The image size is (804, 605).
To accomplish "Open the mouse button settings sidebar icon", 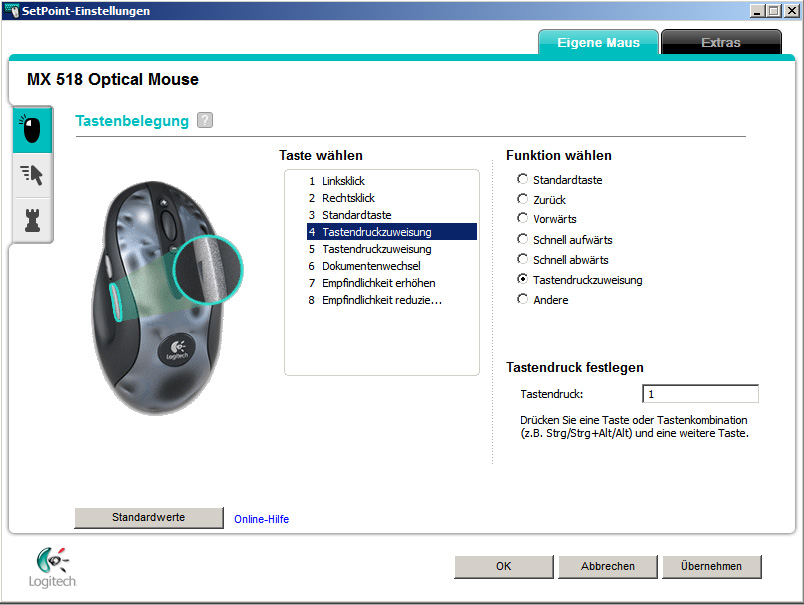I will point(32,130).
